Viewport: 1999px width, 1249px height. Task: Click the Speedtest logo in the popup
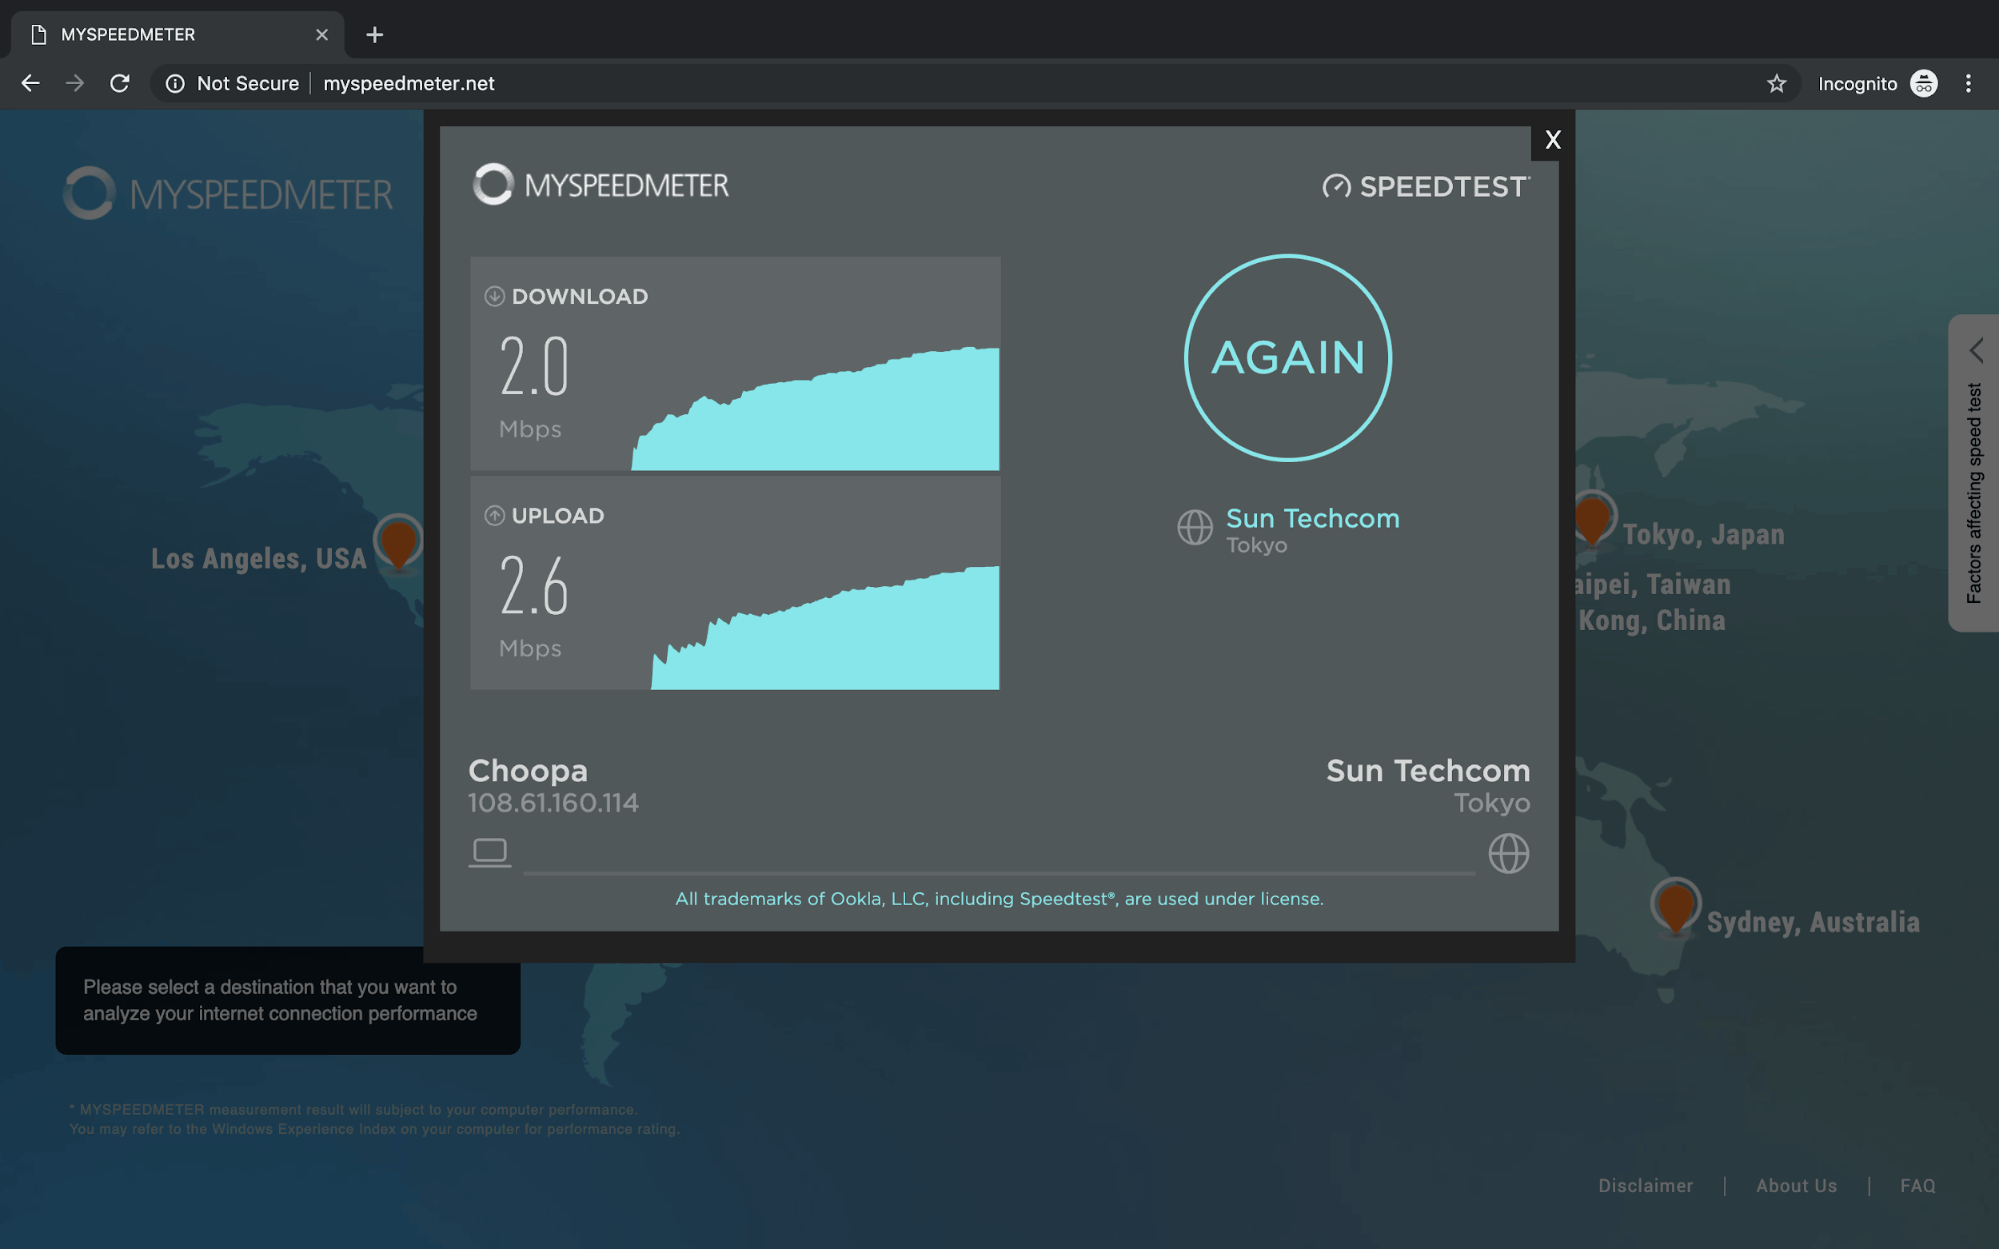click(x=1425, y=186)
